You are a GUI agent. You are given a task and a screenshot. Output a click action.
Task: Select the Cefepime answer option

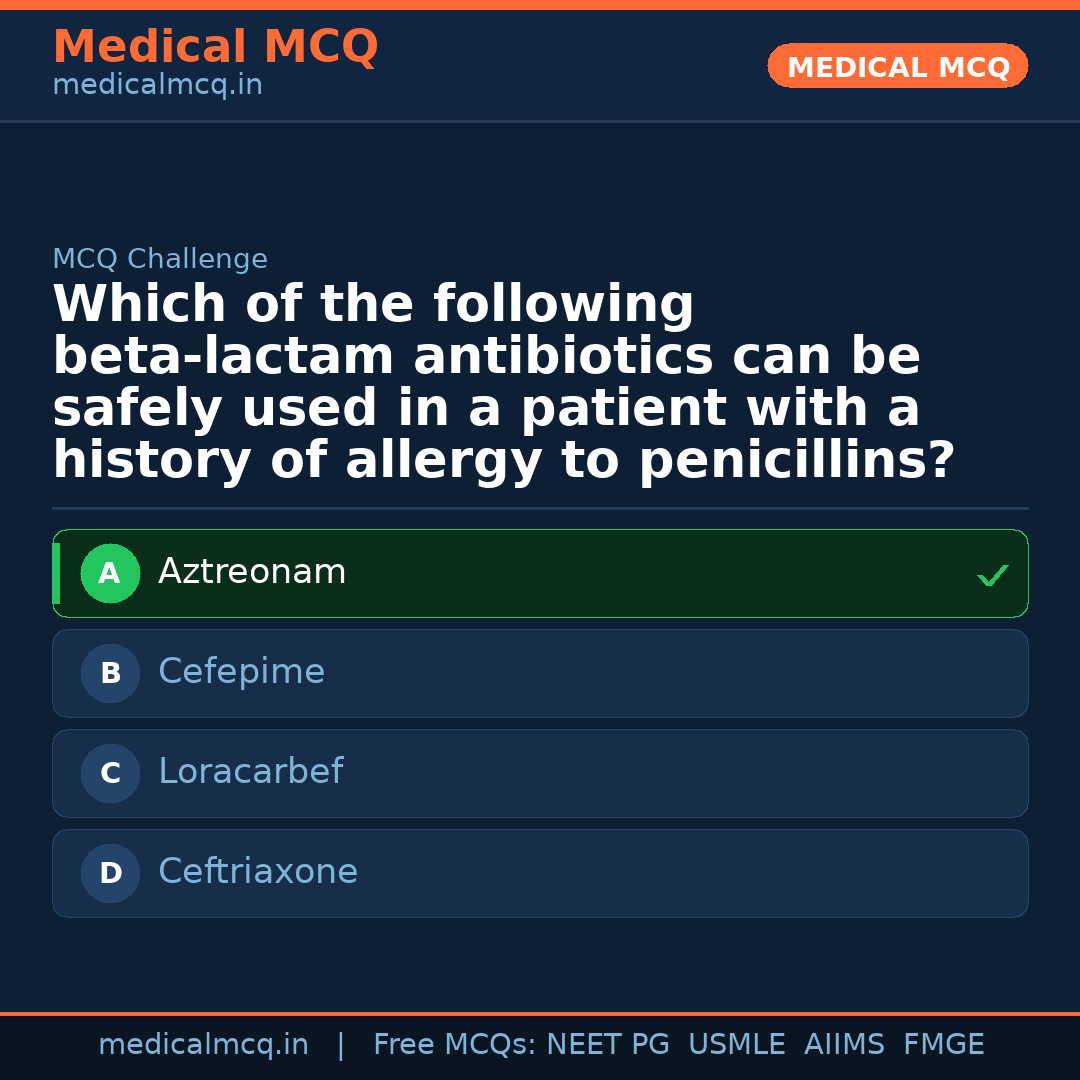pyautogui.click(x=540, y=674)
